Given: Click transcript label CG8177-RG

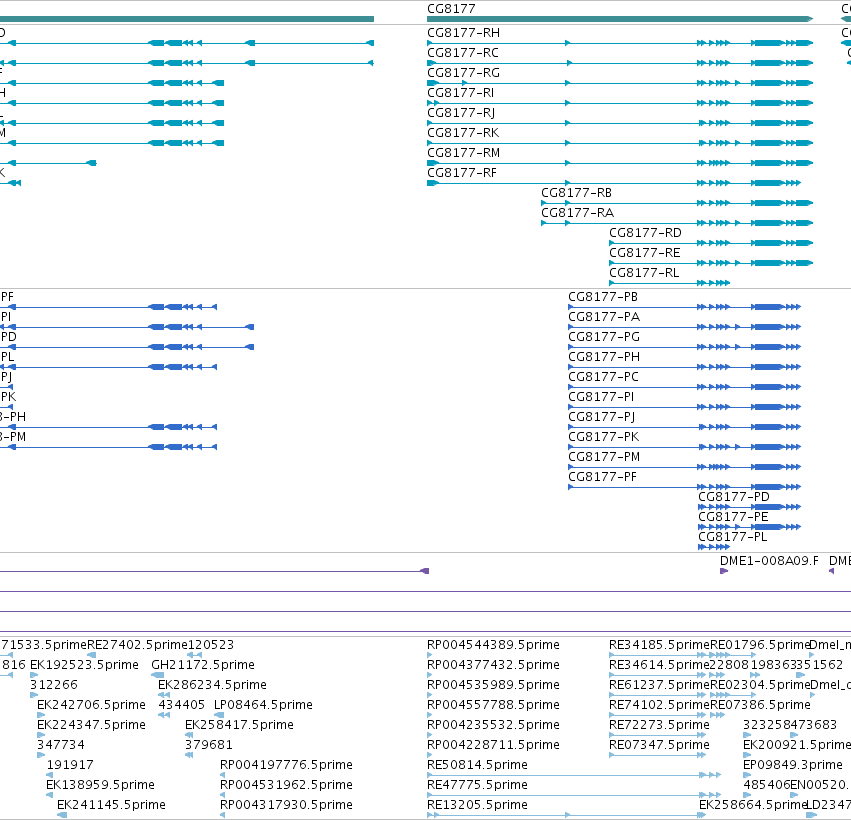Looking at the screenshot, I should click(463, 73).
